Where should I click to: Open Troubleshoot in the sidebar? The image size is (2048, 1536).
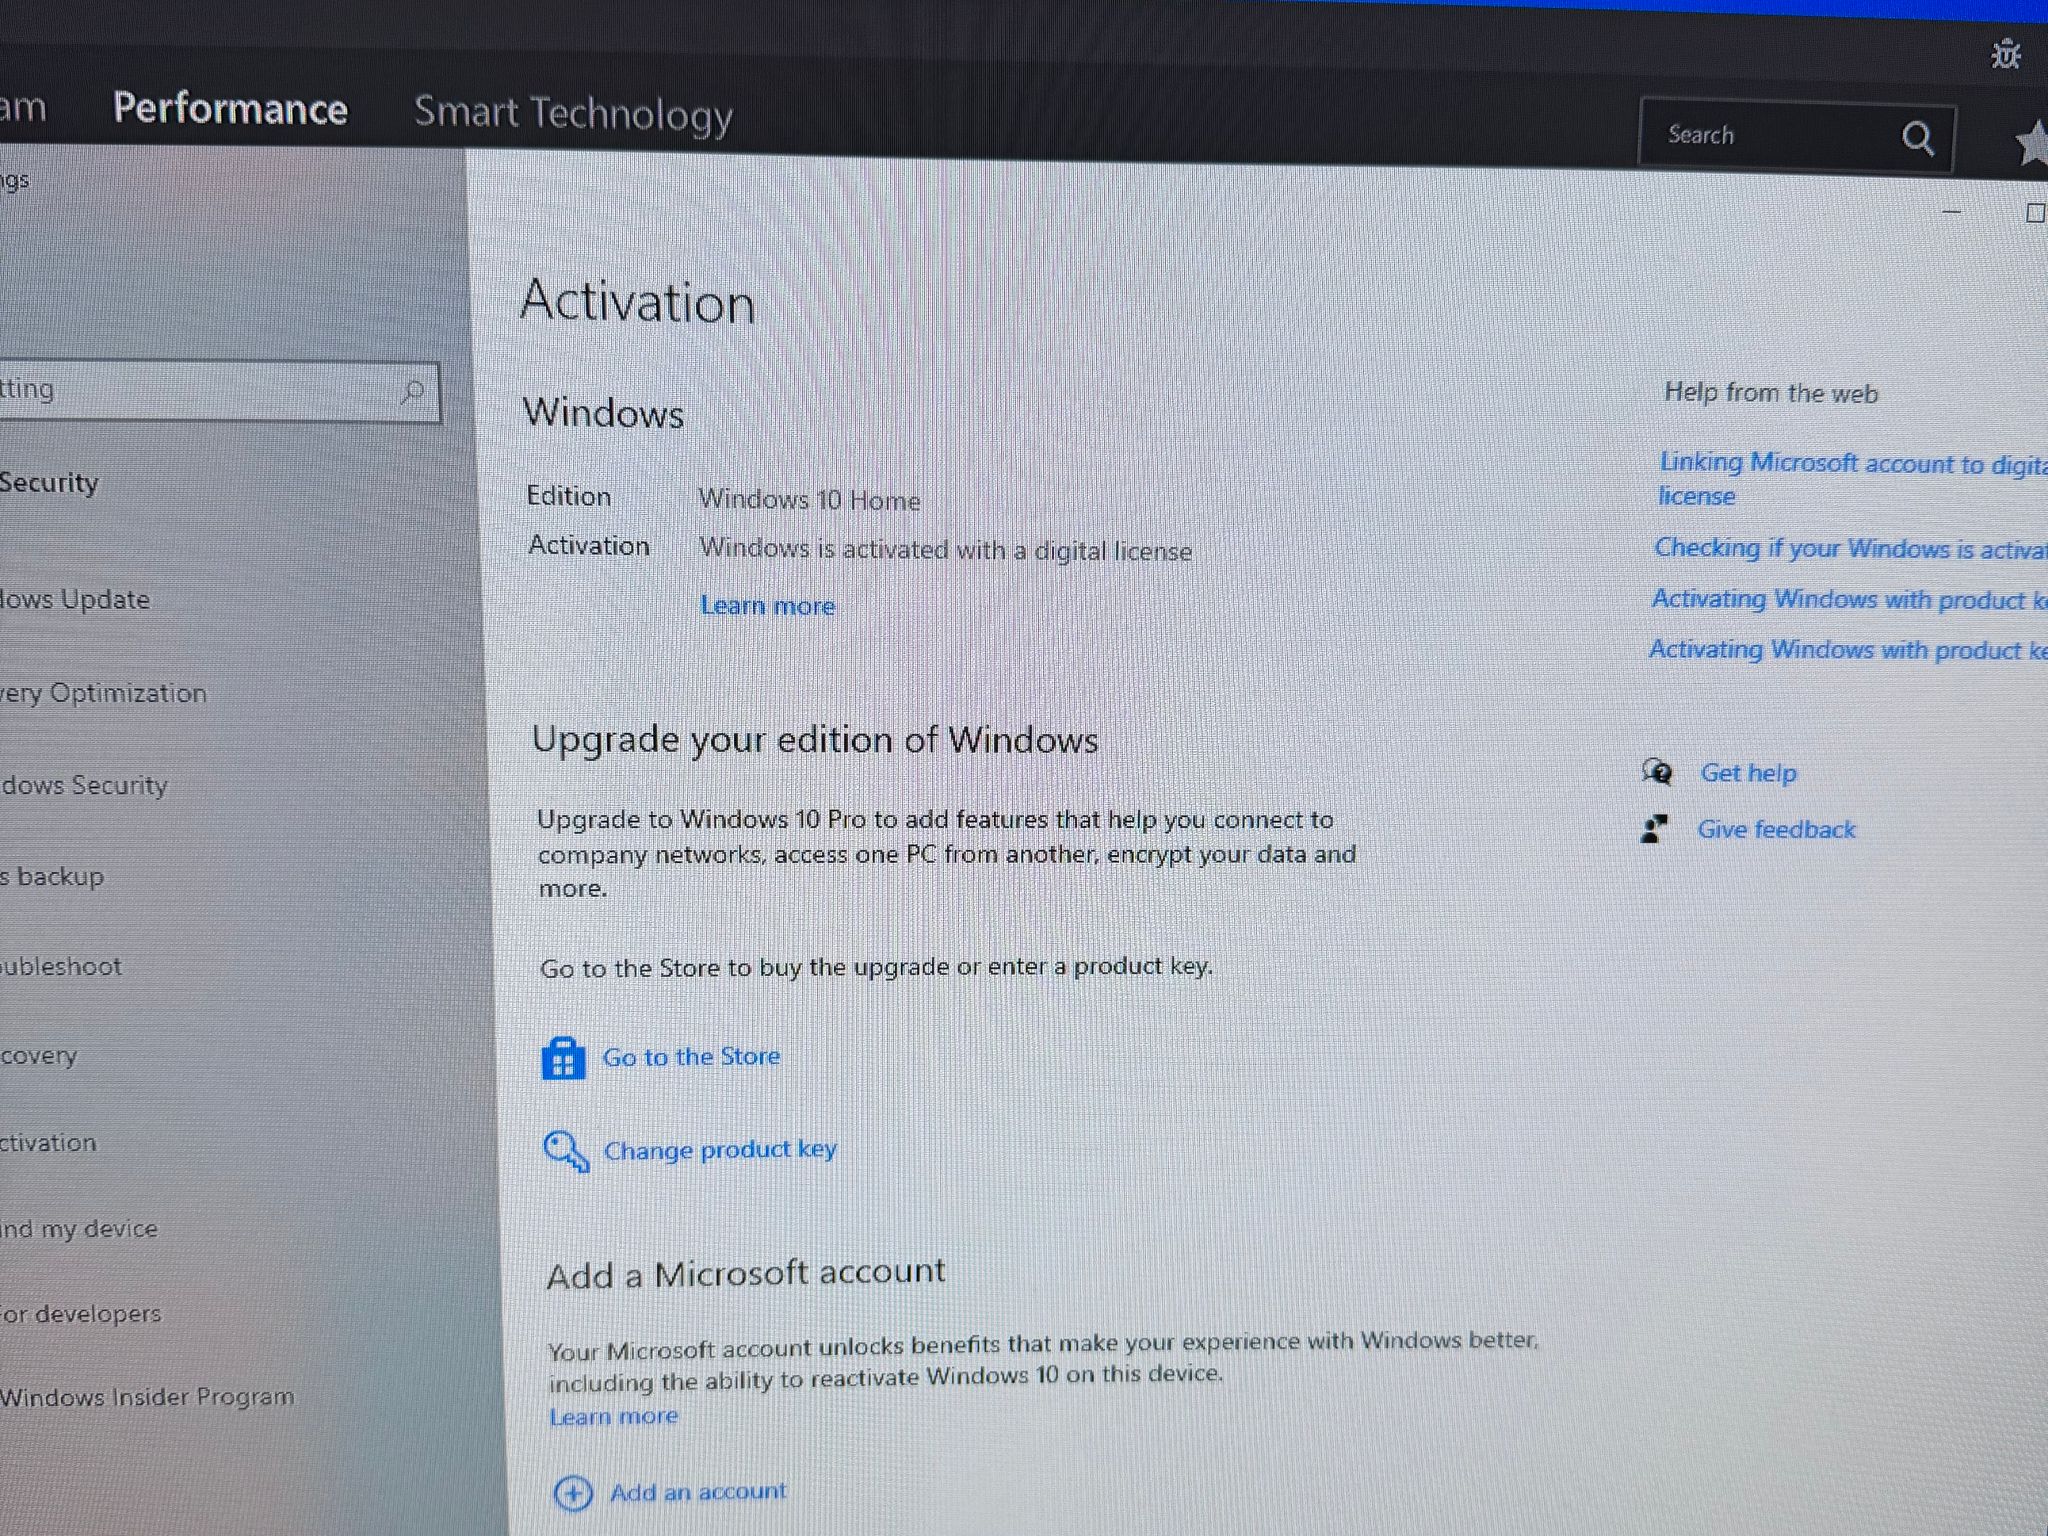click(61, 966)
